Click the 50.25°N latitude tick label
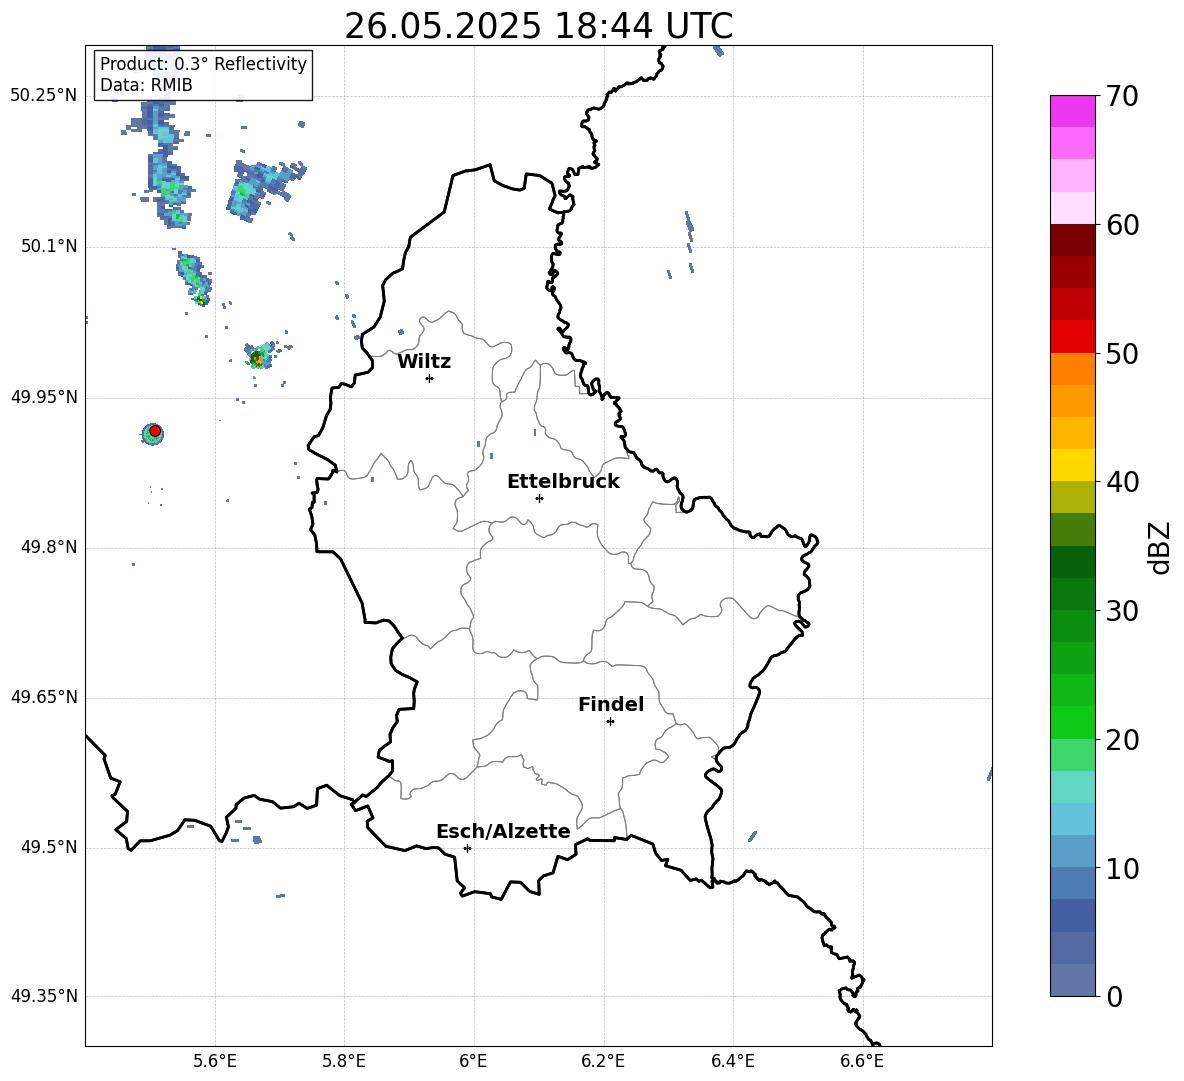1184x1081 pixels. pyautogui.click(x=44, y=96)
